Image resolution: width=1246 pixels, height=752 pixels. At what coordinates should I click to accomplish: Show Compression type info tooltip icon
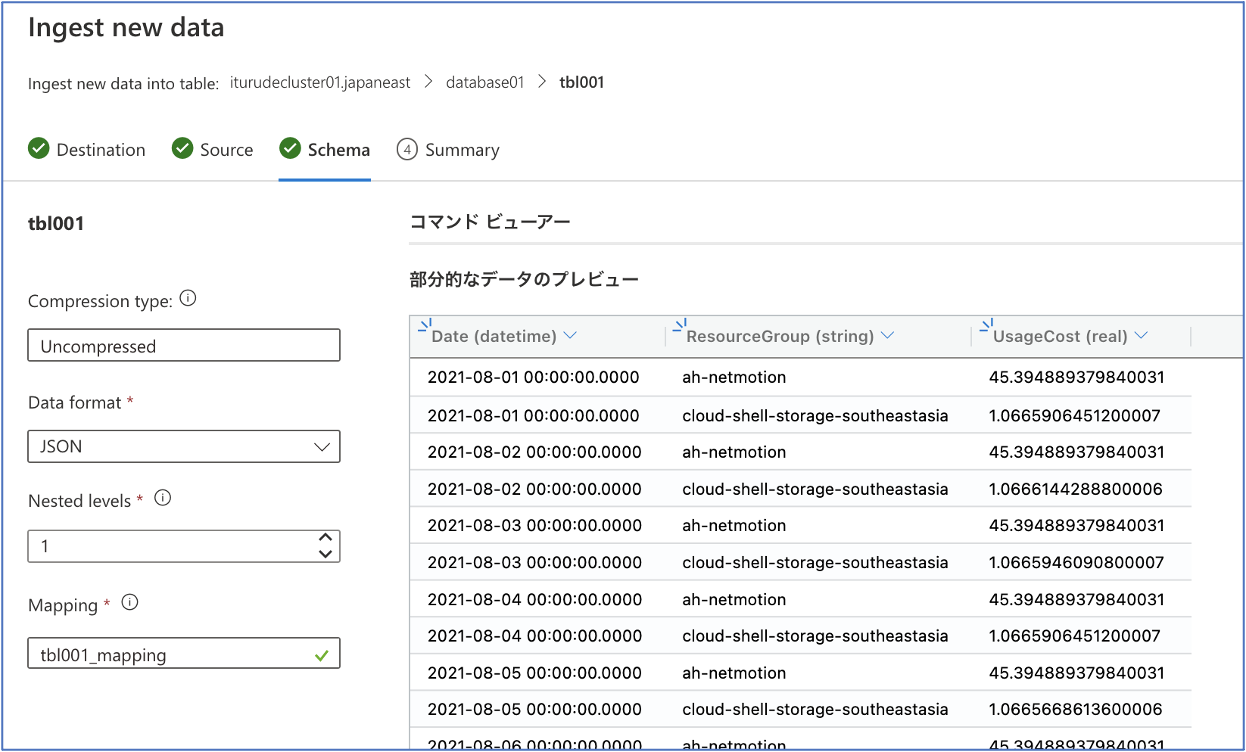pos(188,299)
